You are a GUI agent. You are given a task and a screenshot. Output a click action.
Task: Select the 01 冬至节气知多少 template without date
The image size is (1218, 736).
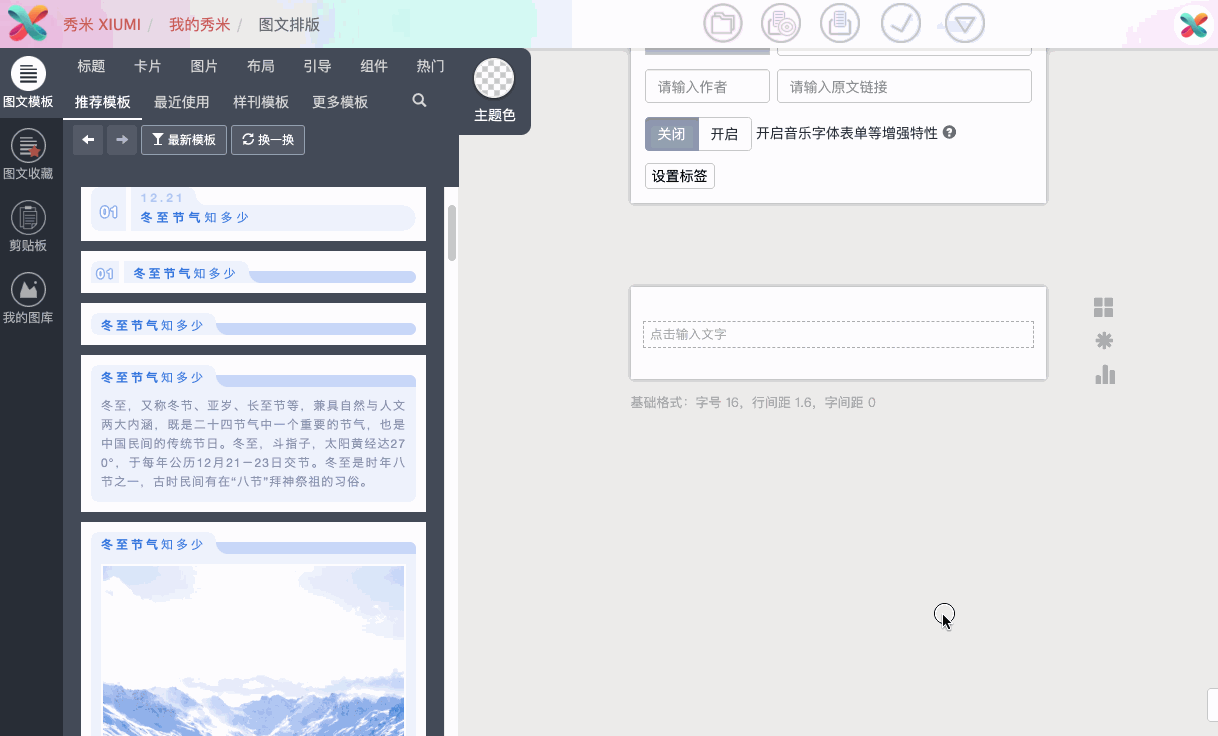pyautogui.click(x=254, y=272)
